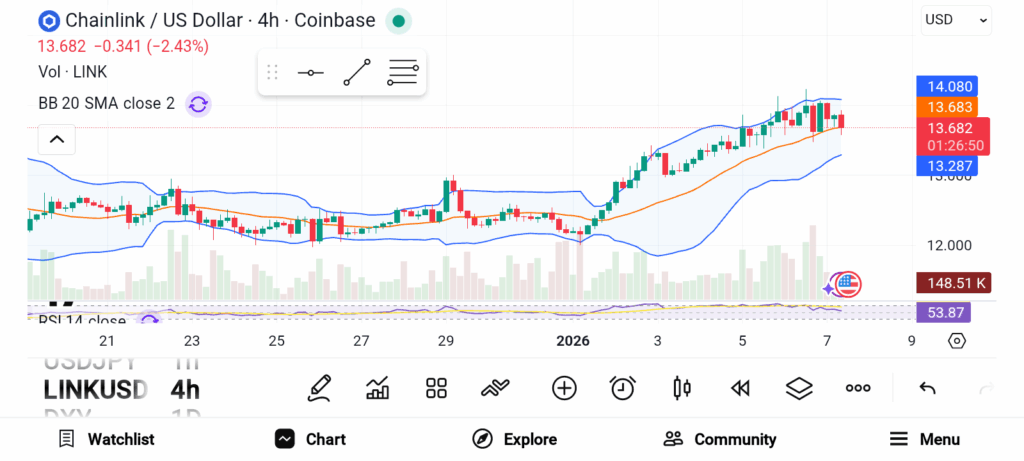The image size is (1024, 461).
Task: Open the layout grid icon
Action: pyautogui.click(x=436, y=388)
